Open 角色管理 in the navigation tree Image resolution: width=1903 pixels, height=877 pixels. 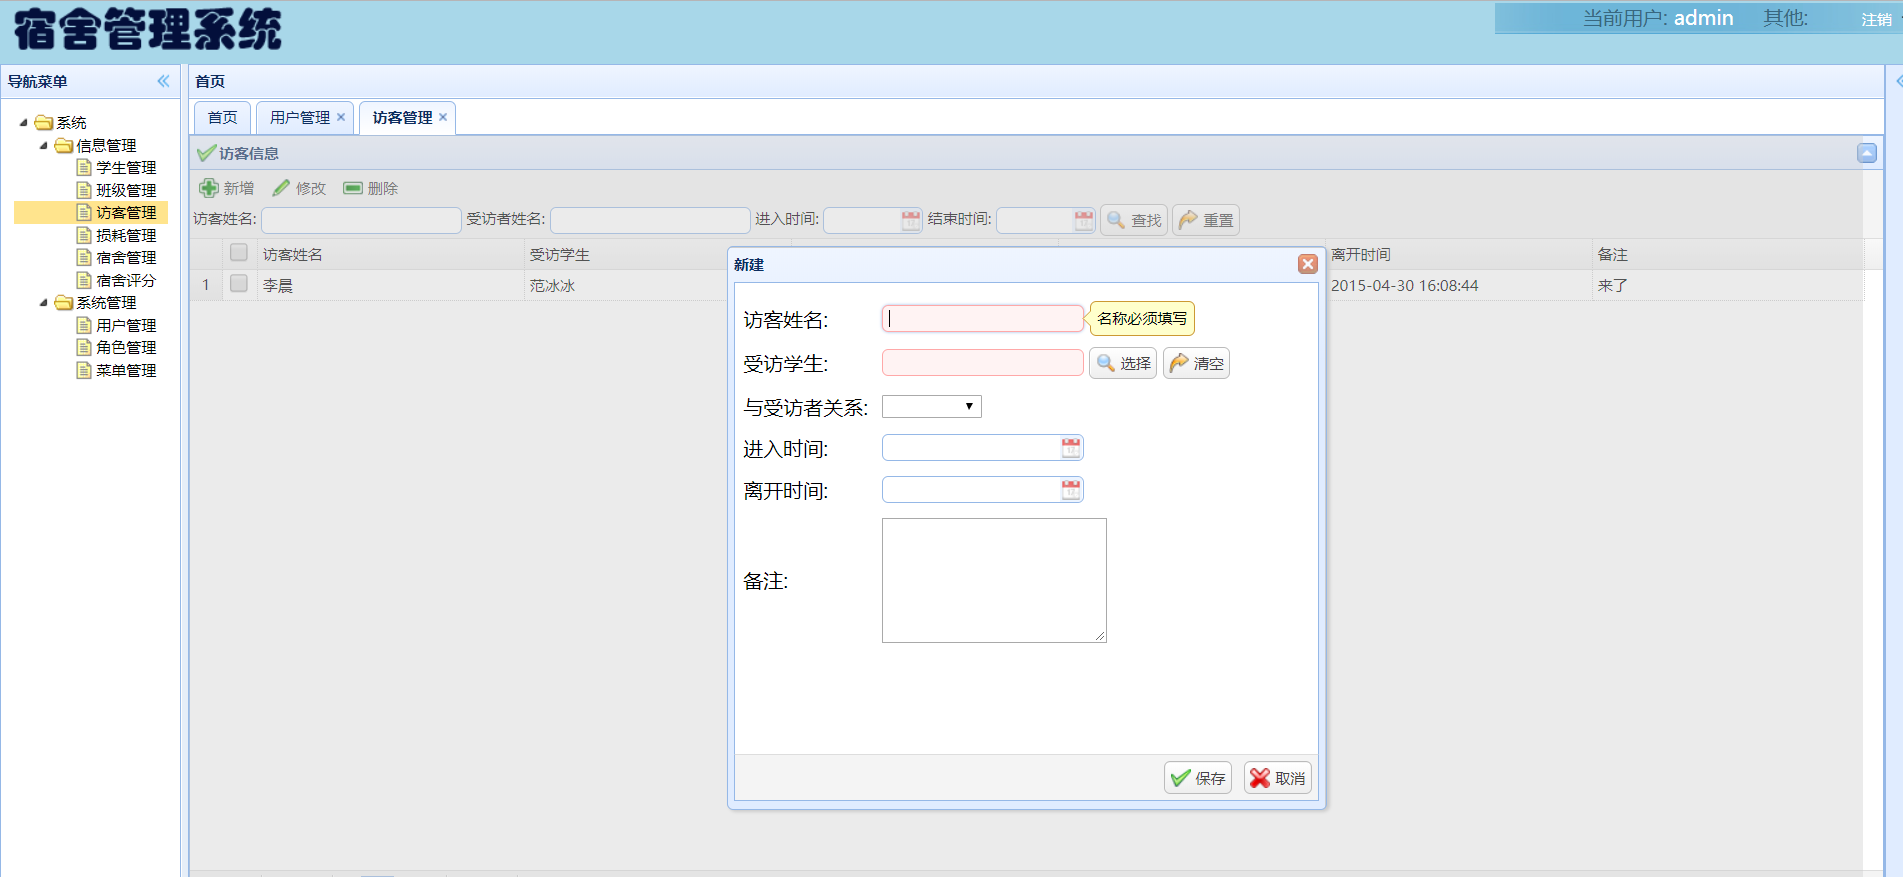tap(126, 347)
